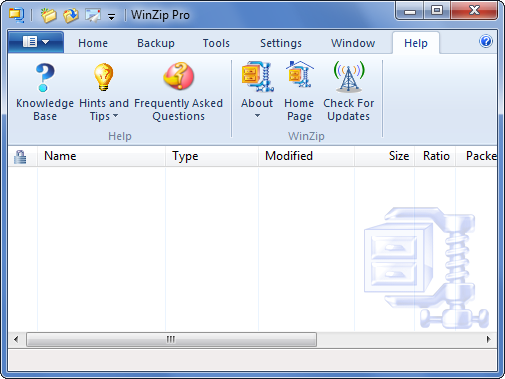Open Frequently Asked Questions
This screenshot has width=505, height=379.
click(x=178, y=76)
